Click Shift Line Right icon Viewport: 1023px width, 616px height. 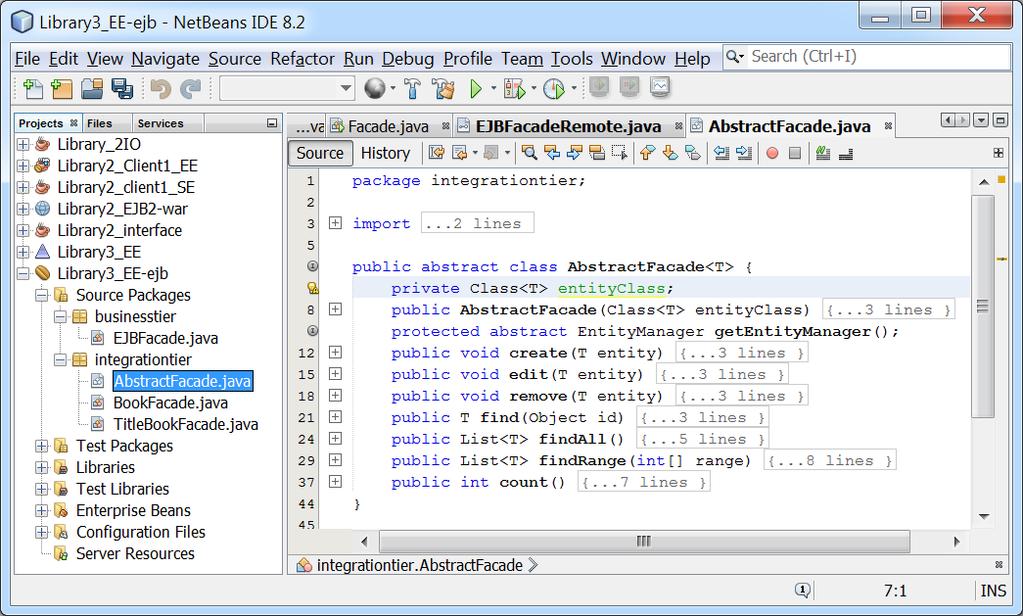tap(744, 153)
